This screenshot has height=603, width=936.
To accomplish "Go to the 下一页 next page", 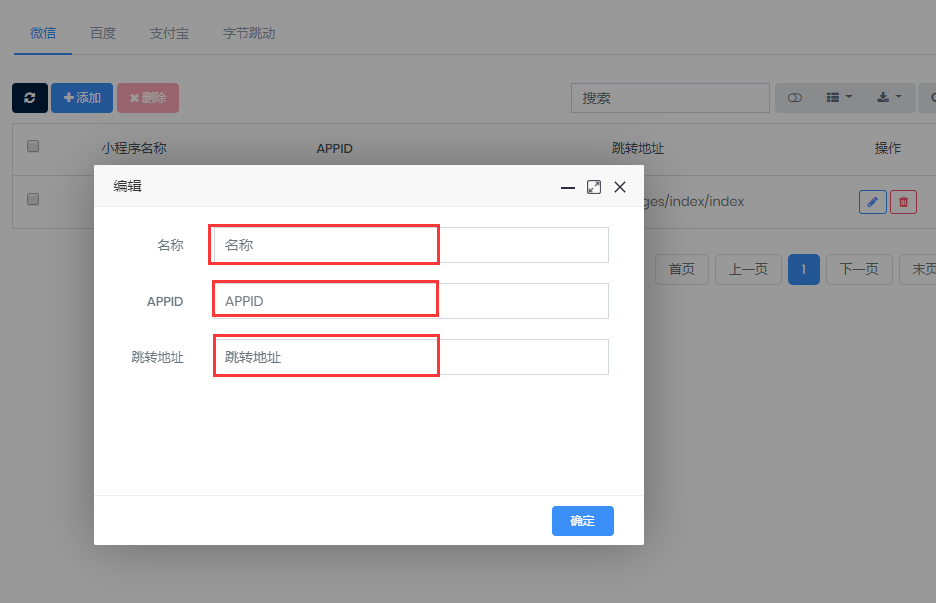I will (858, 269).
